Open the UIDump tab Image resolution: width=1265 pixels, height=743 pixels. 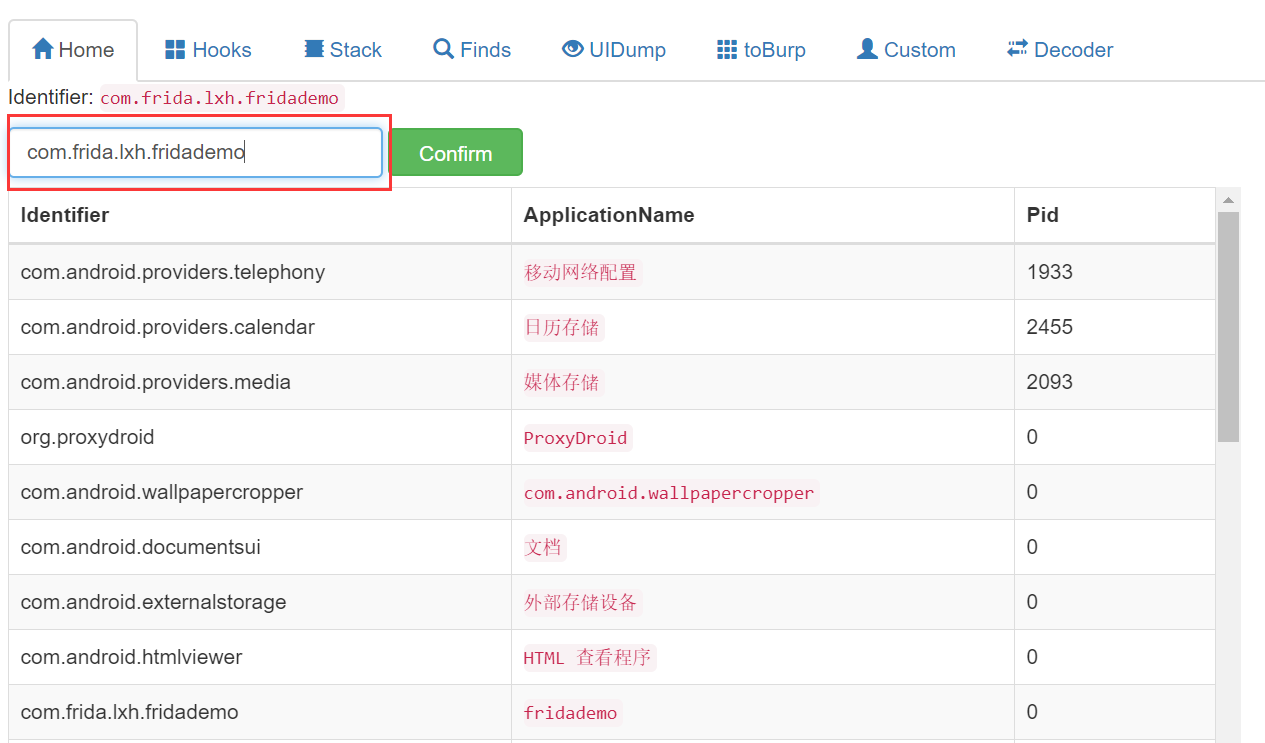[614, 50]
